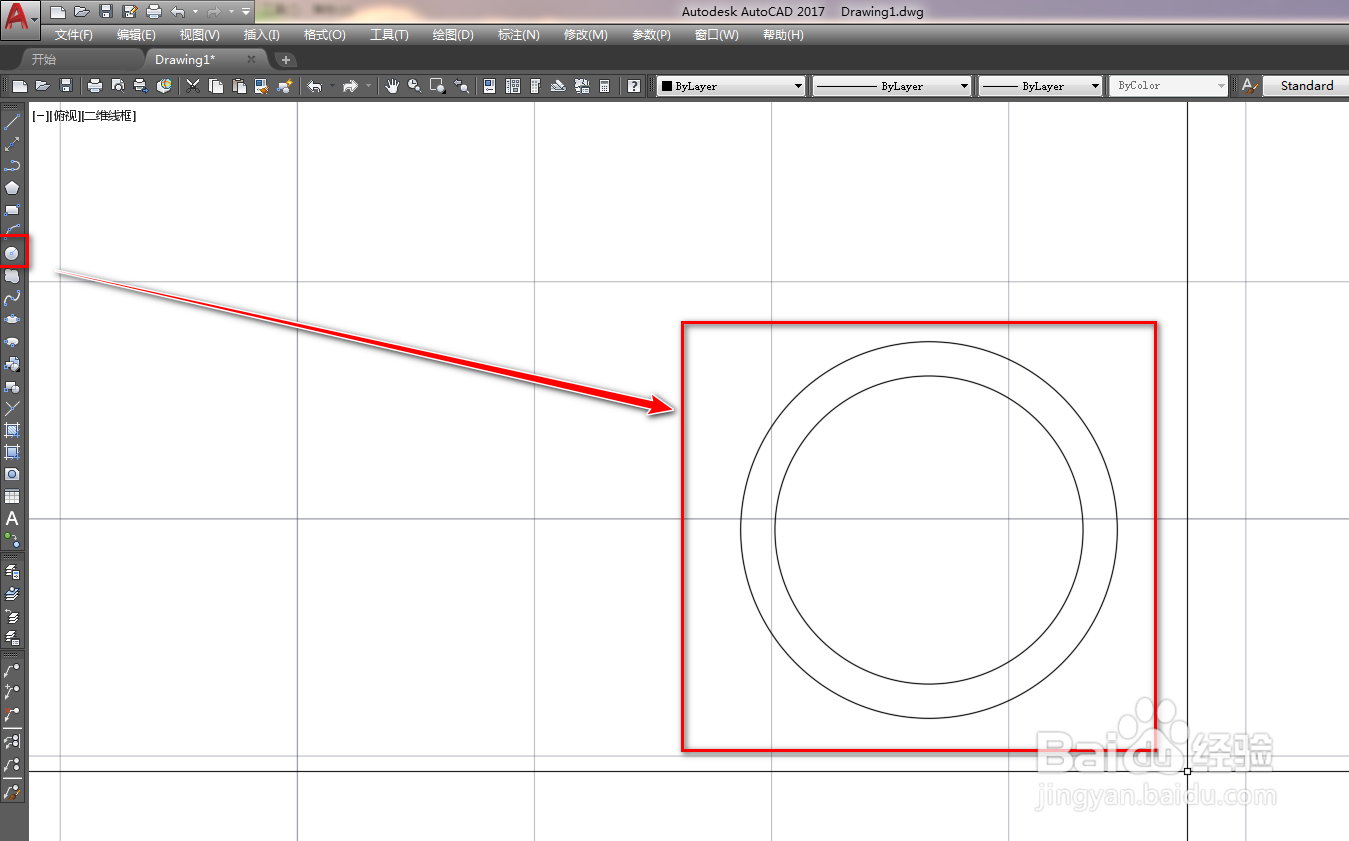Viewport: 1349px width, 841px height.
Task: Select the Table tool
Action: pos(12,496)
